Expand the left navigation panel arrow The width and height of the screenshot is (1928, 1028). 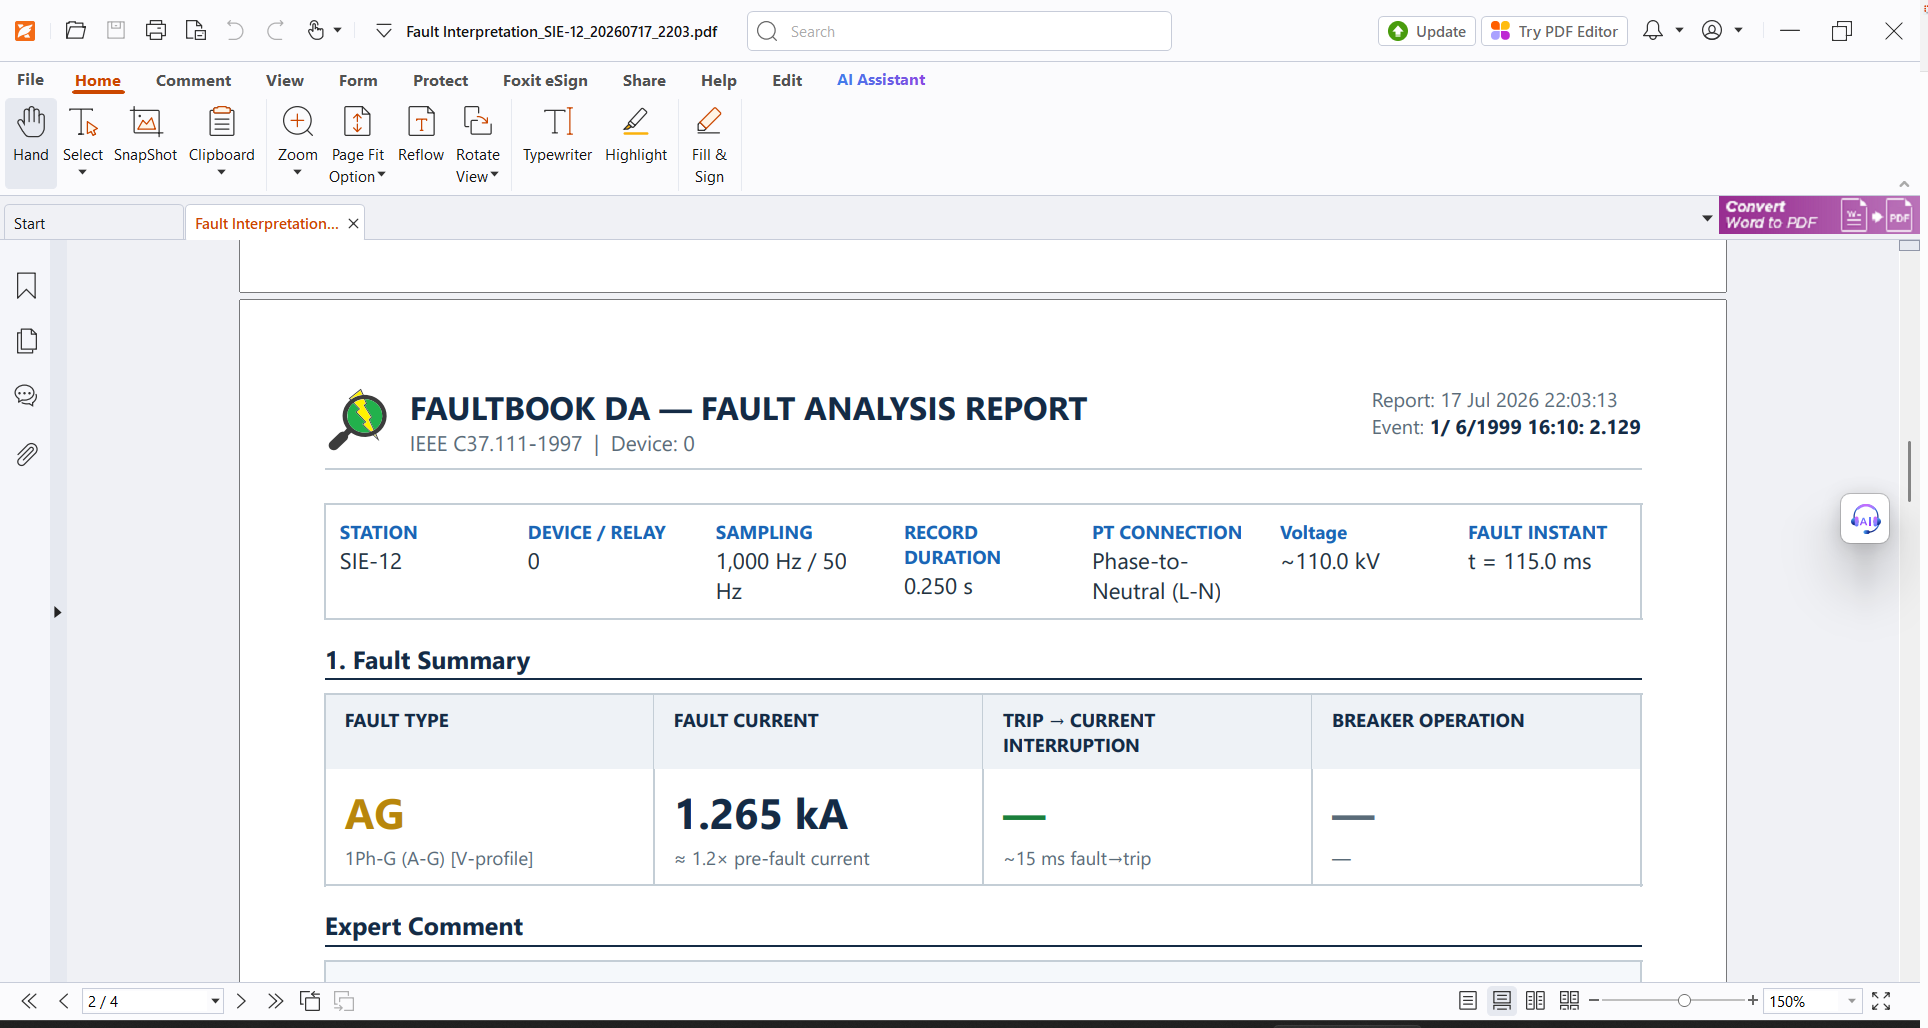click(57, 612)
